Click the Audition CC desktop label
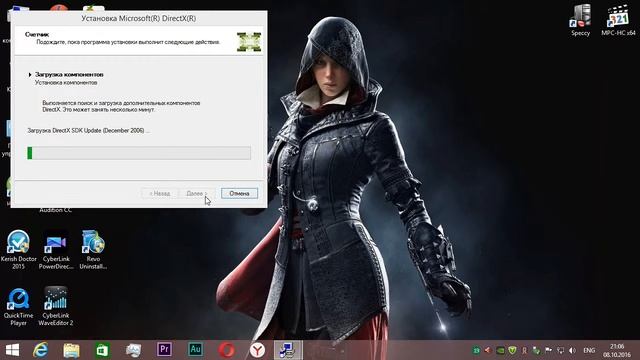 pyautogui.click(x=56, y=210)
